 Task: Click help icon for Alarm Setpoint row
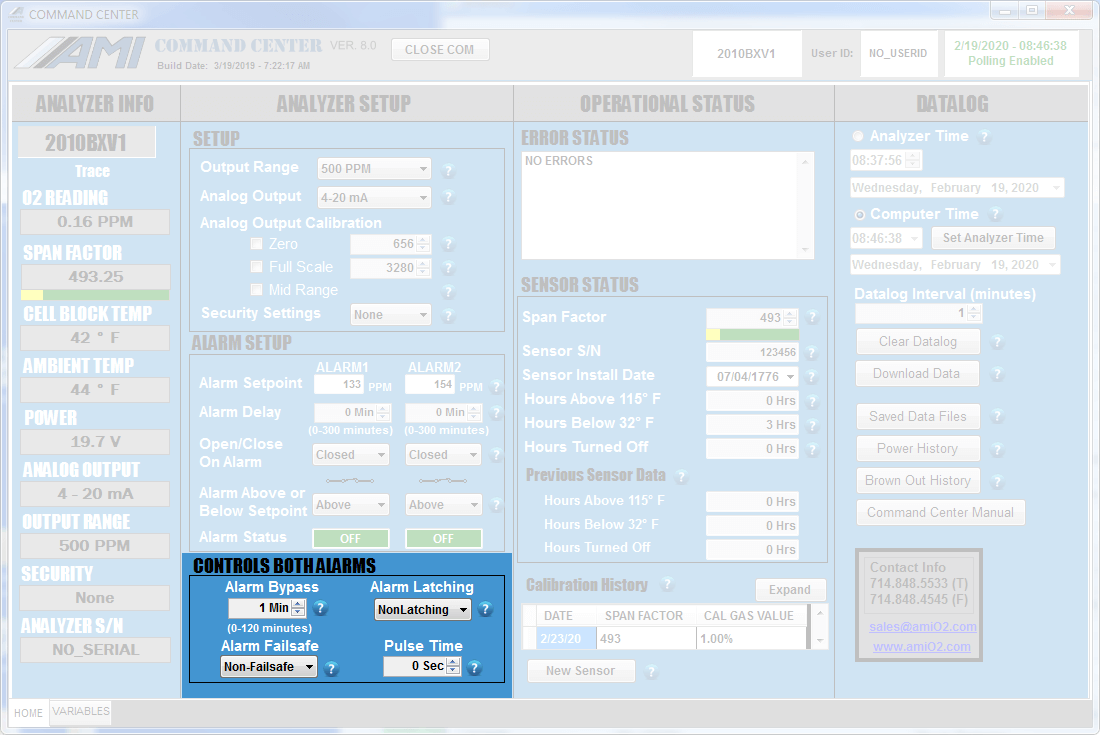(x=496, y=386)
